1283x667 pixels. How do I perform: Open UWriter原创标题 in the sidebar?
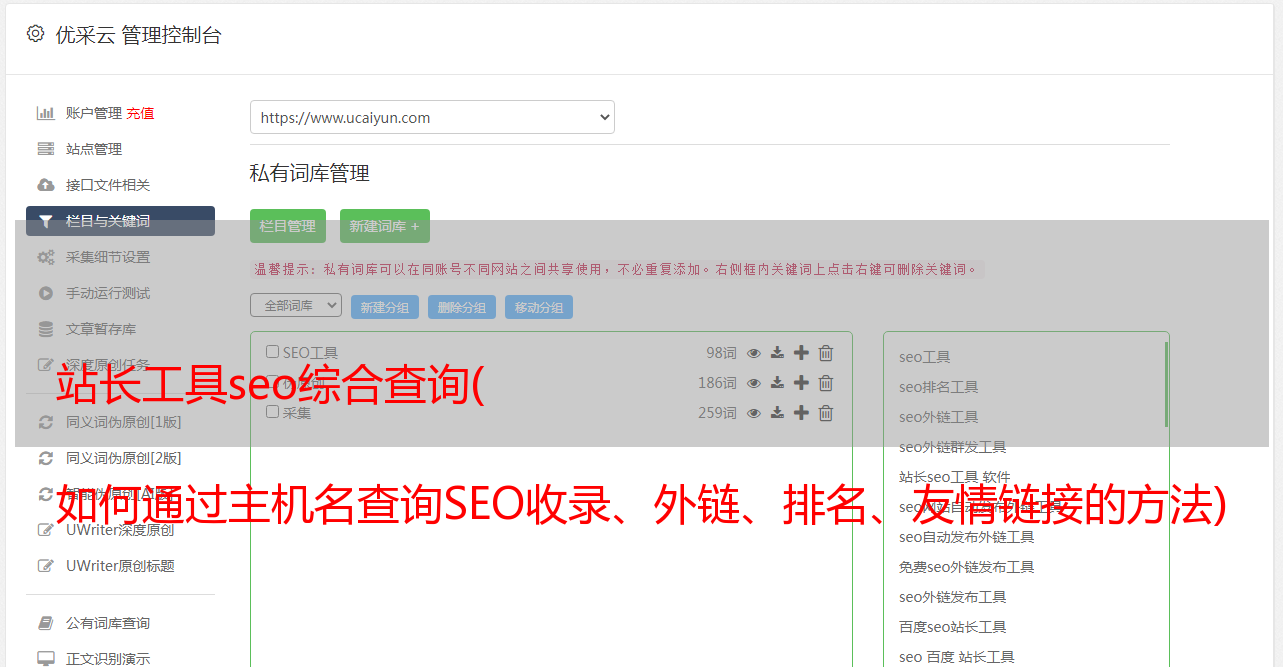tap(120, 566)
